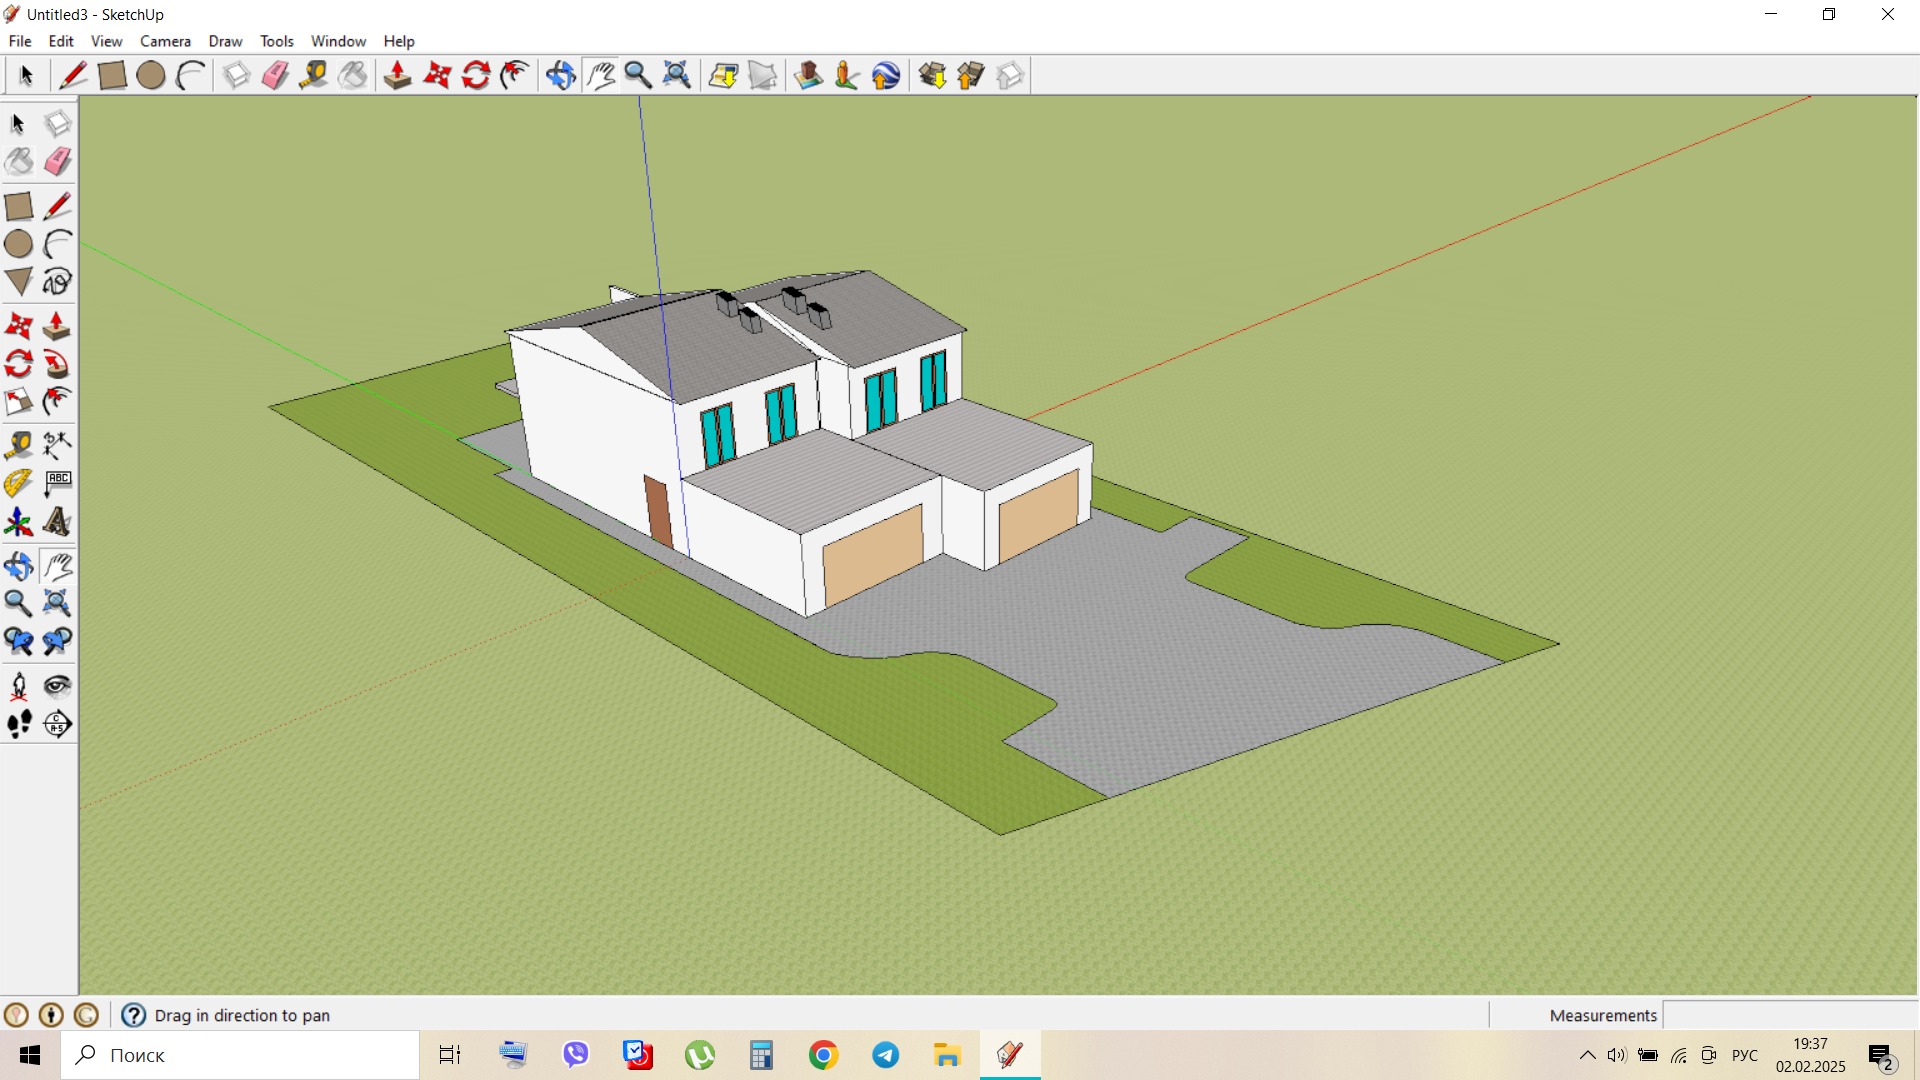Activate the Zoom Extents tool
1920x1080 pixels.
(x=57, y=603)
